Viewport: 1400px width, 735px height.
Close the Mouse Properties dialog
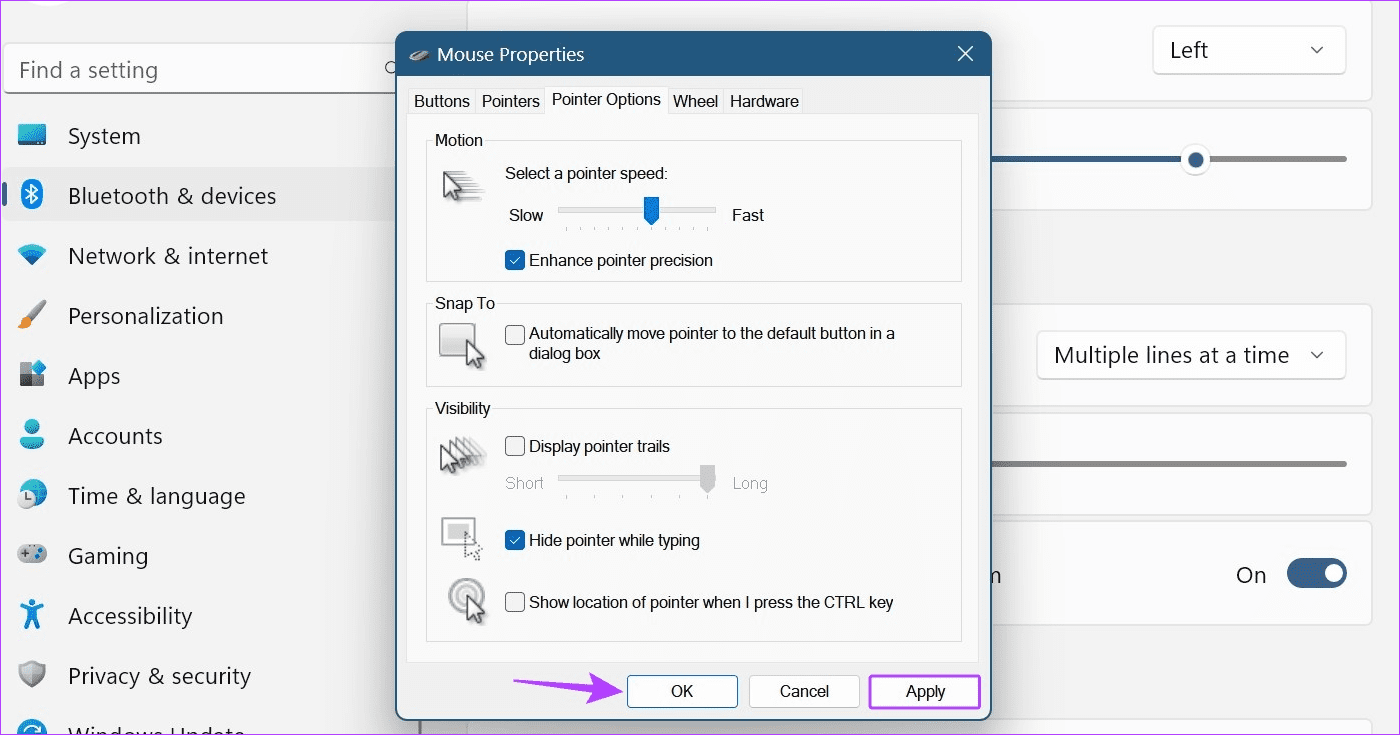[x=965, y=54]
